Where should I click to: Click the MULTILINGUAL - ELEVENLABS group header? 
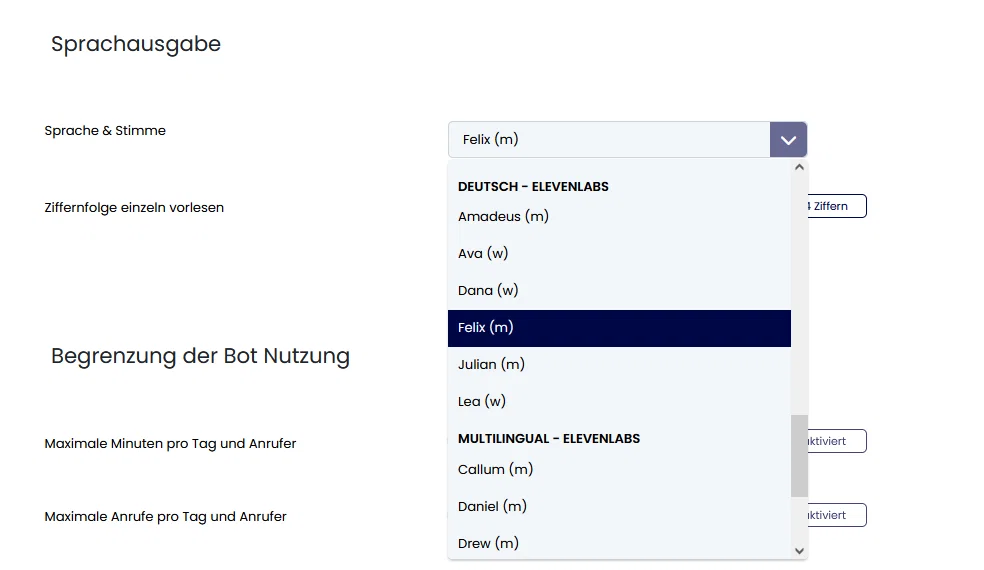[x=549, y=439]
